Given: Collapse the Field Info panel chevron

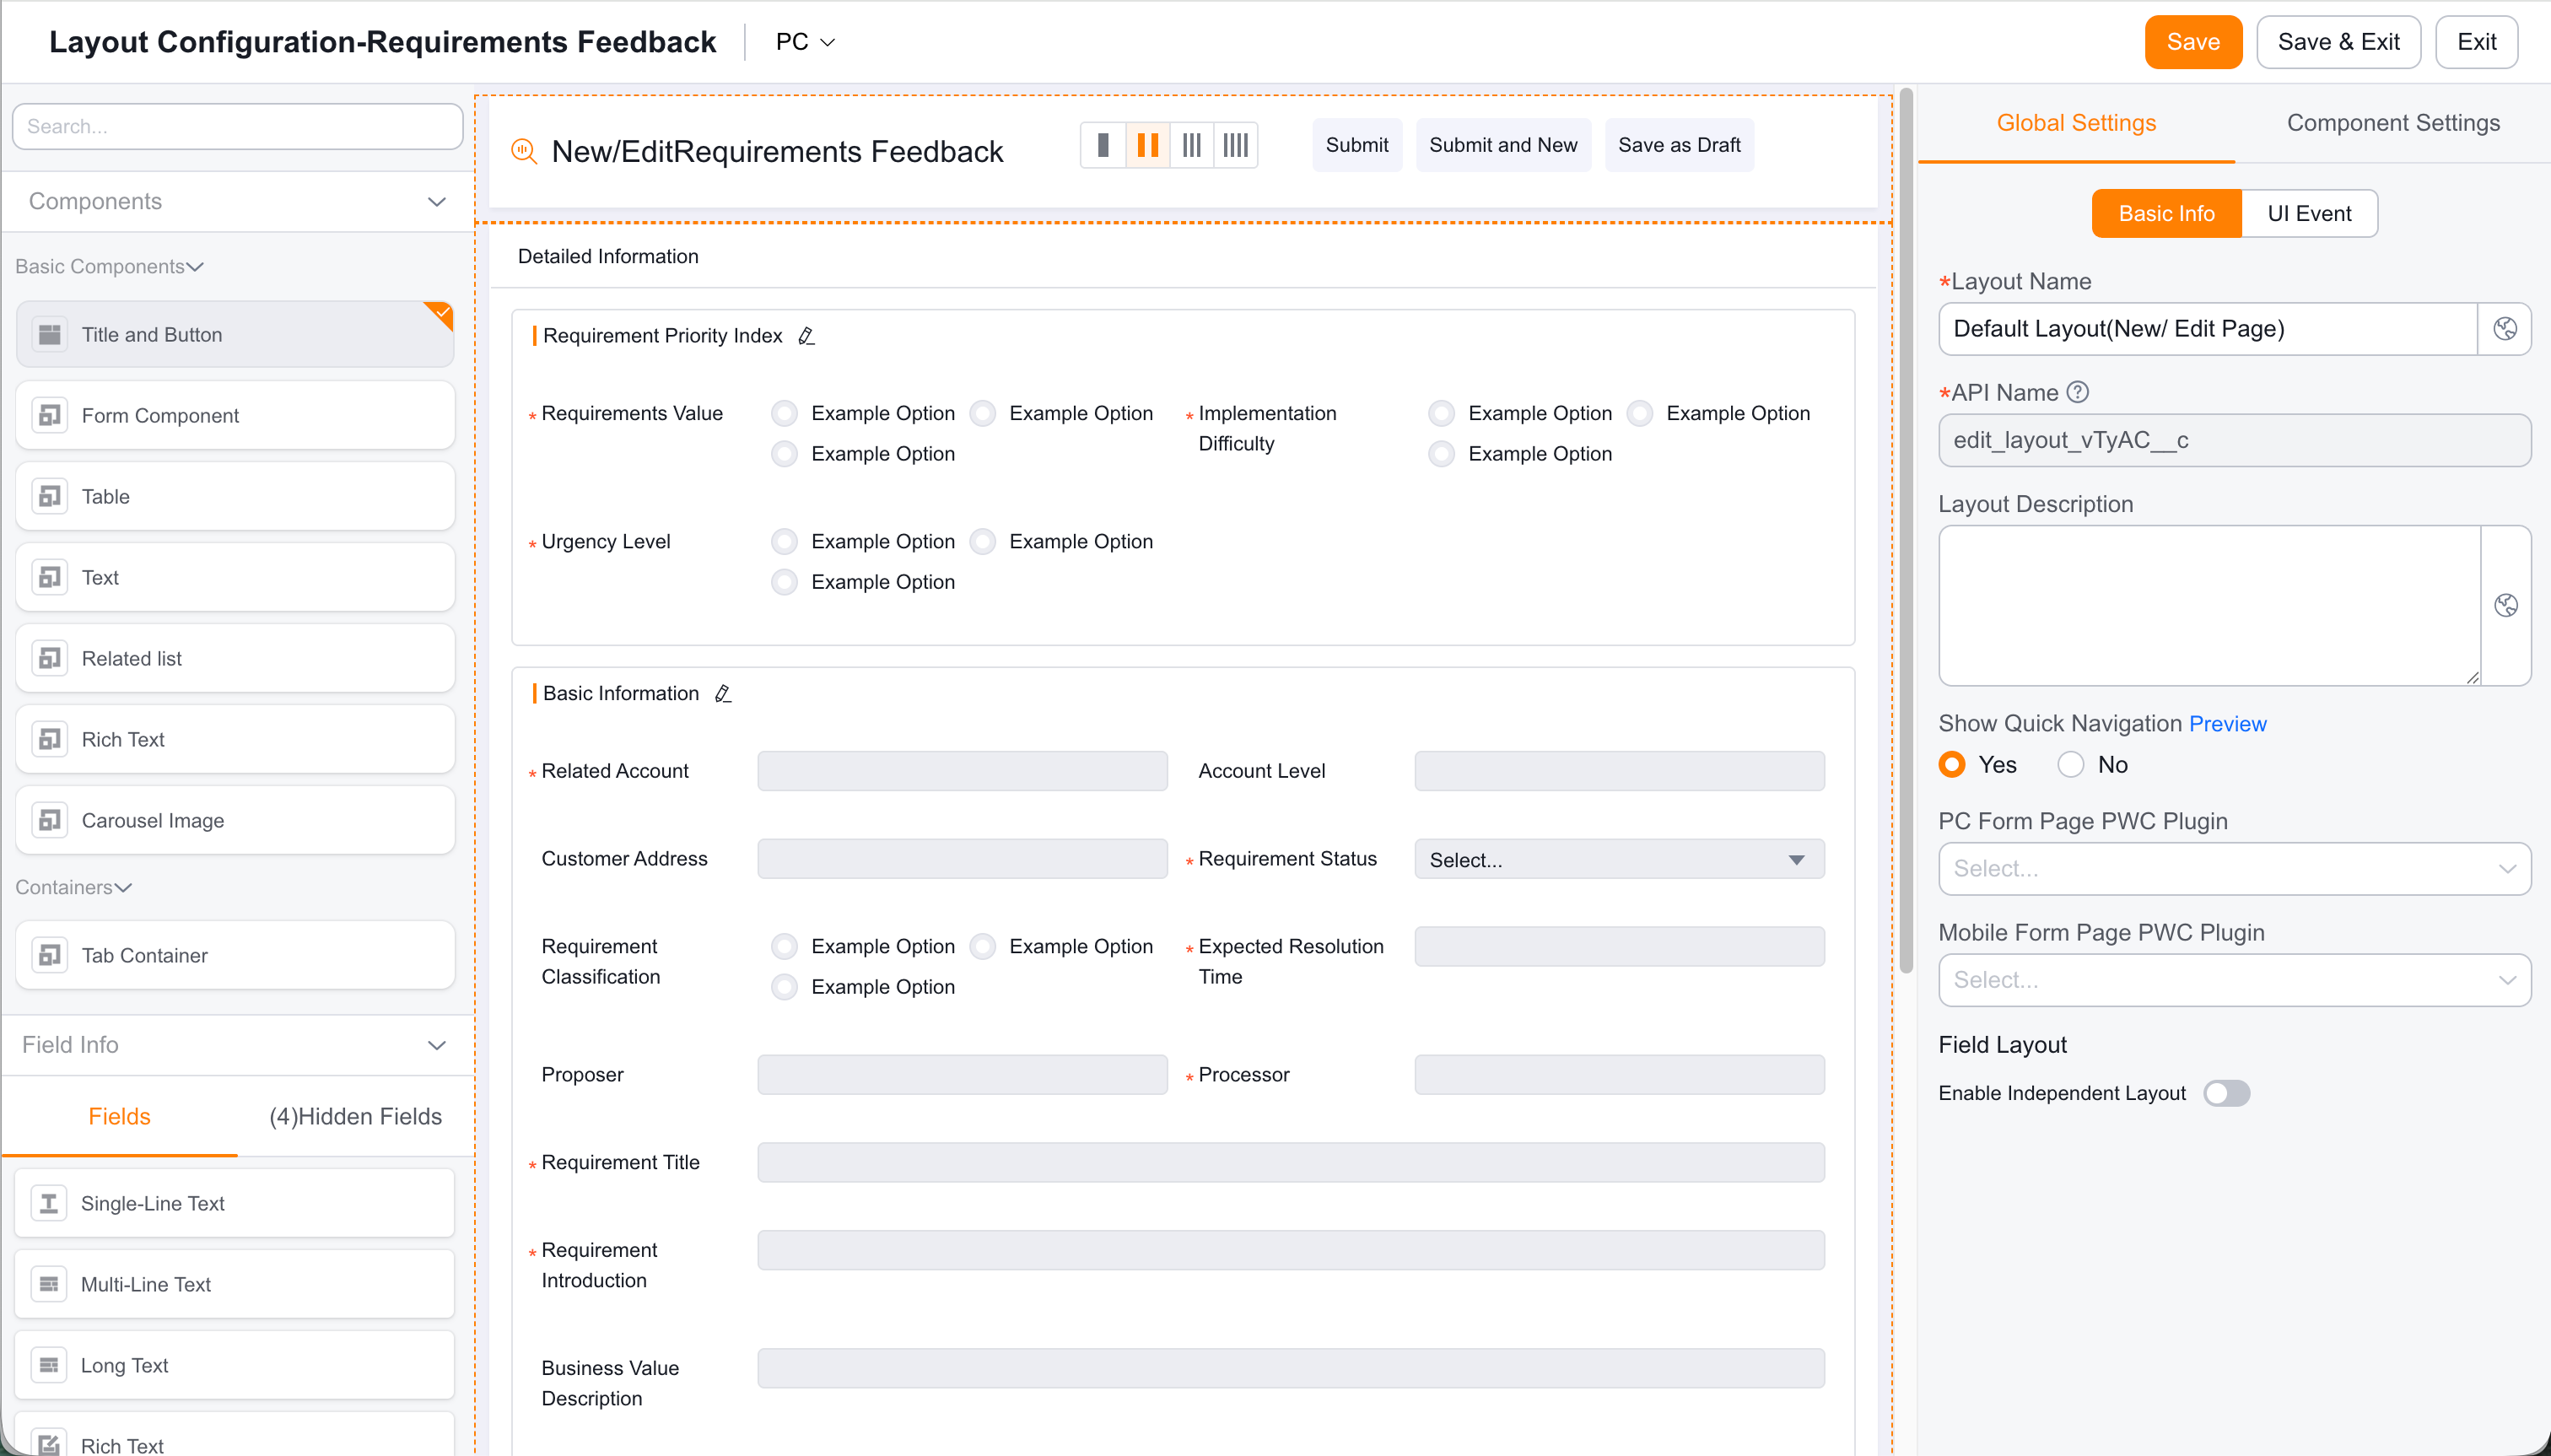Looking at the screenshot, I should pos(437,1045).
